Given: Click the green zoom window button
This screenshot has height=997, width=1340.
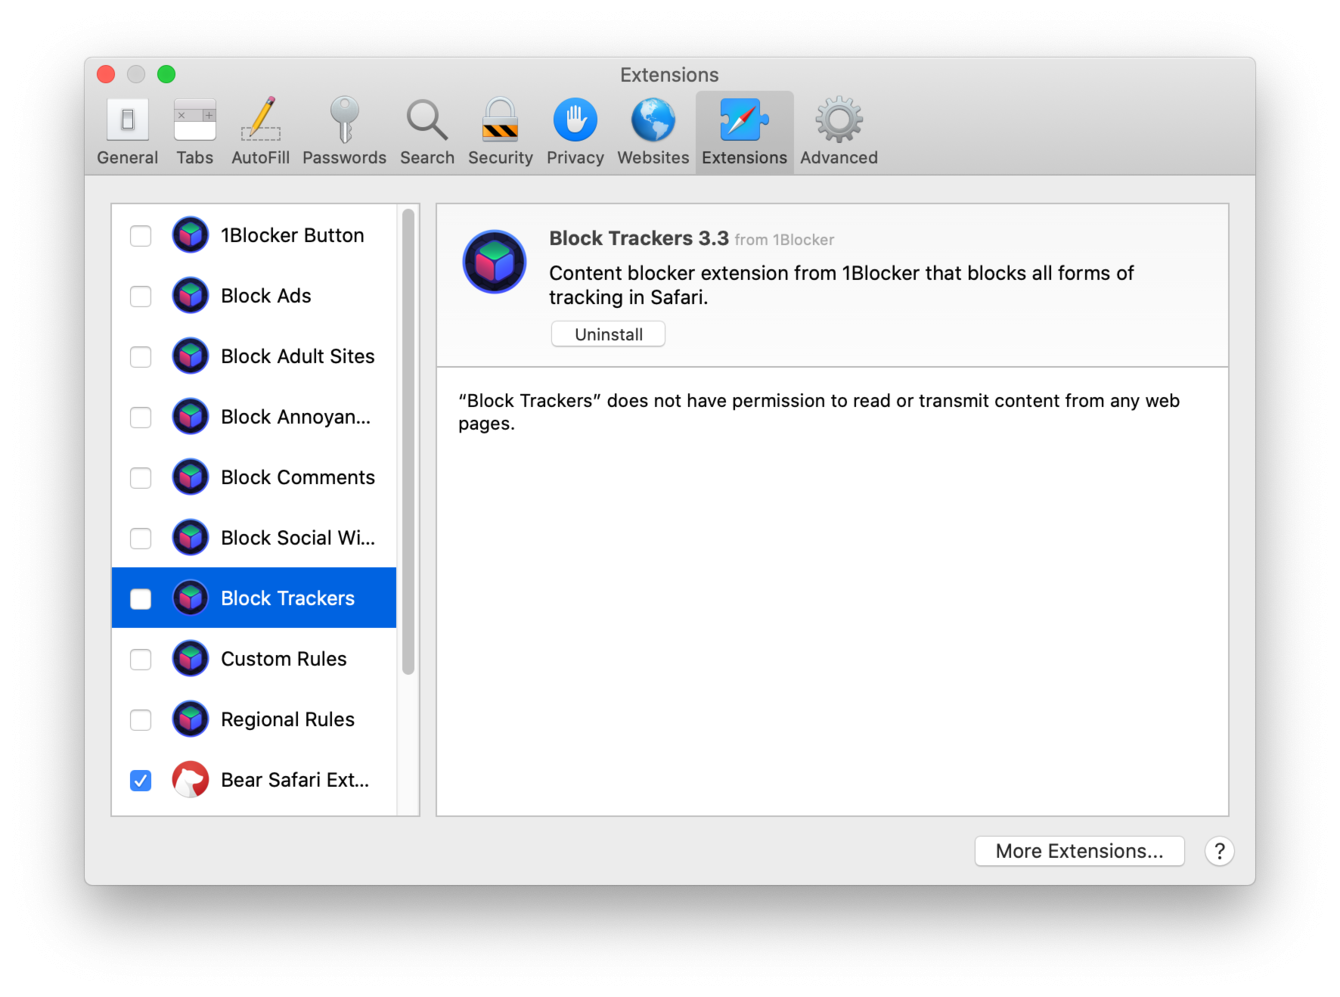Looking at the screenshot, I should [x=166, y=74].
